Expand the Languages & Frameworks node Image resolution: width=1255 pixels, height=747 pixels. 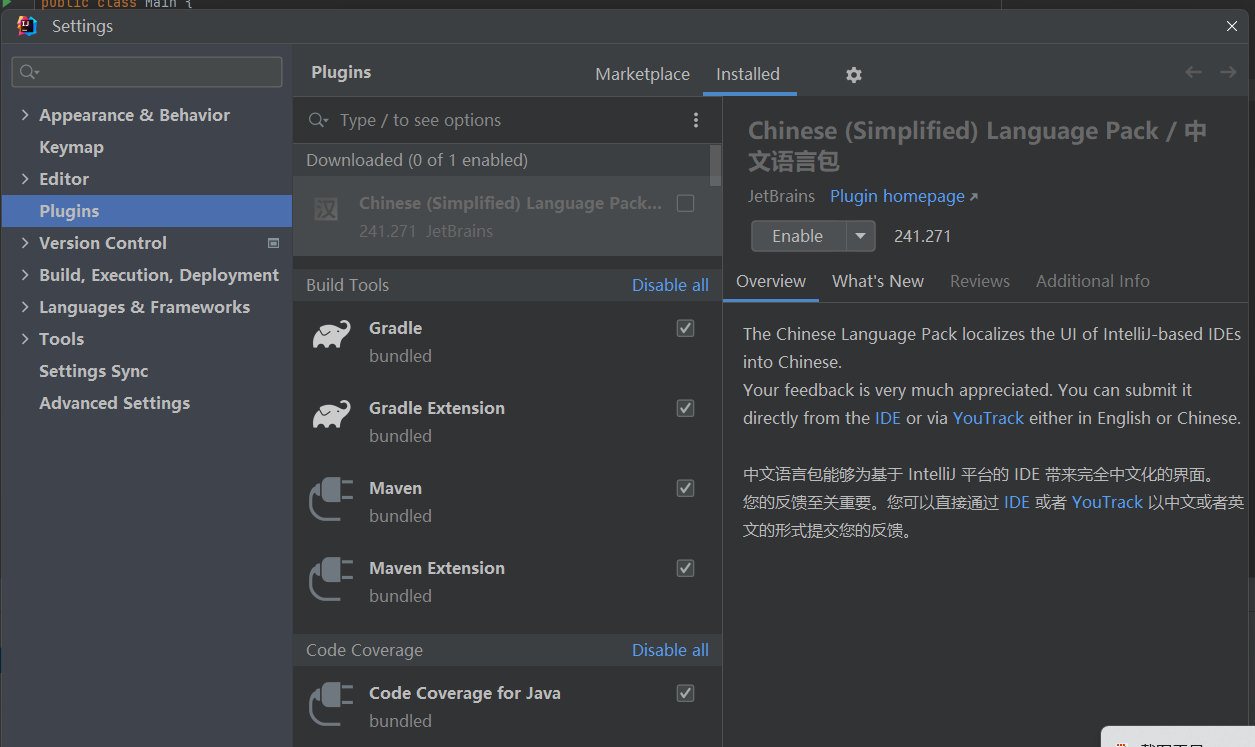click(24, 307)
